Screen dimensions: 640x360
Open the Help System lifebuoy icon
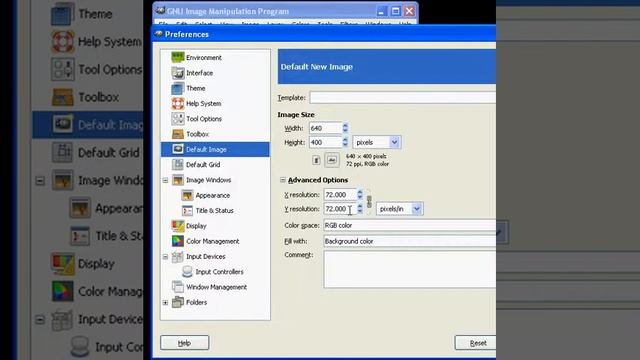[x=178, y=103]
